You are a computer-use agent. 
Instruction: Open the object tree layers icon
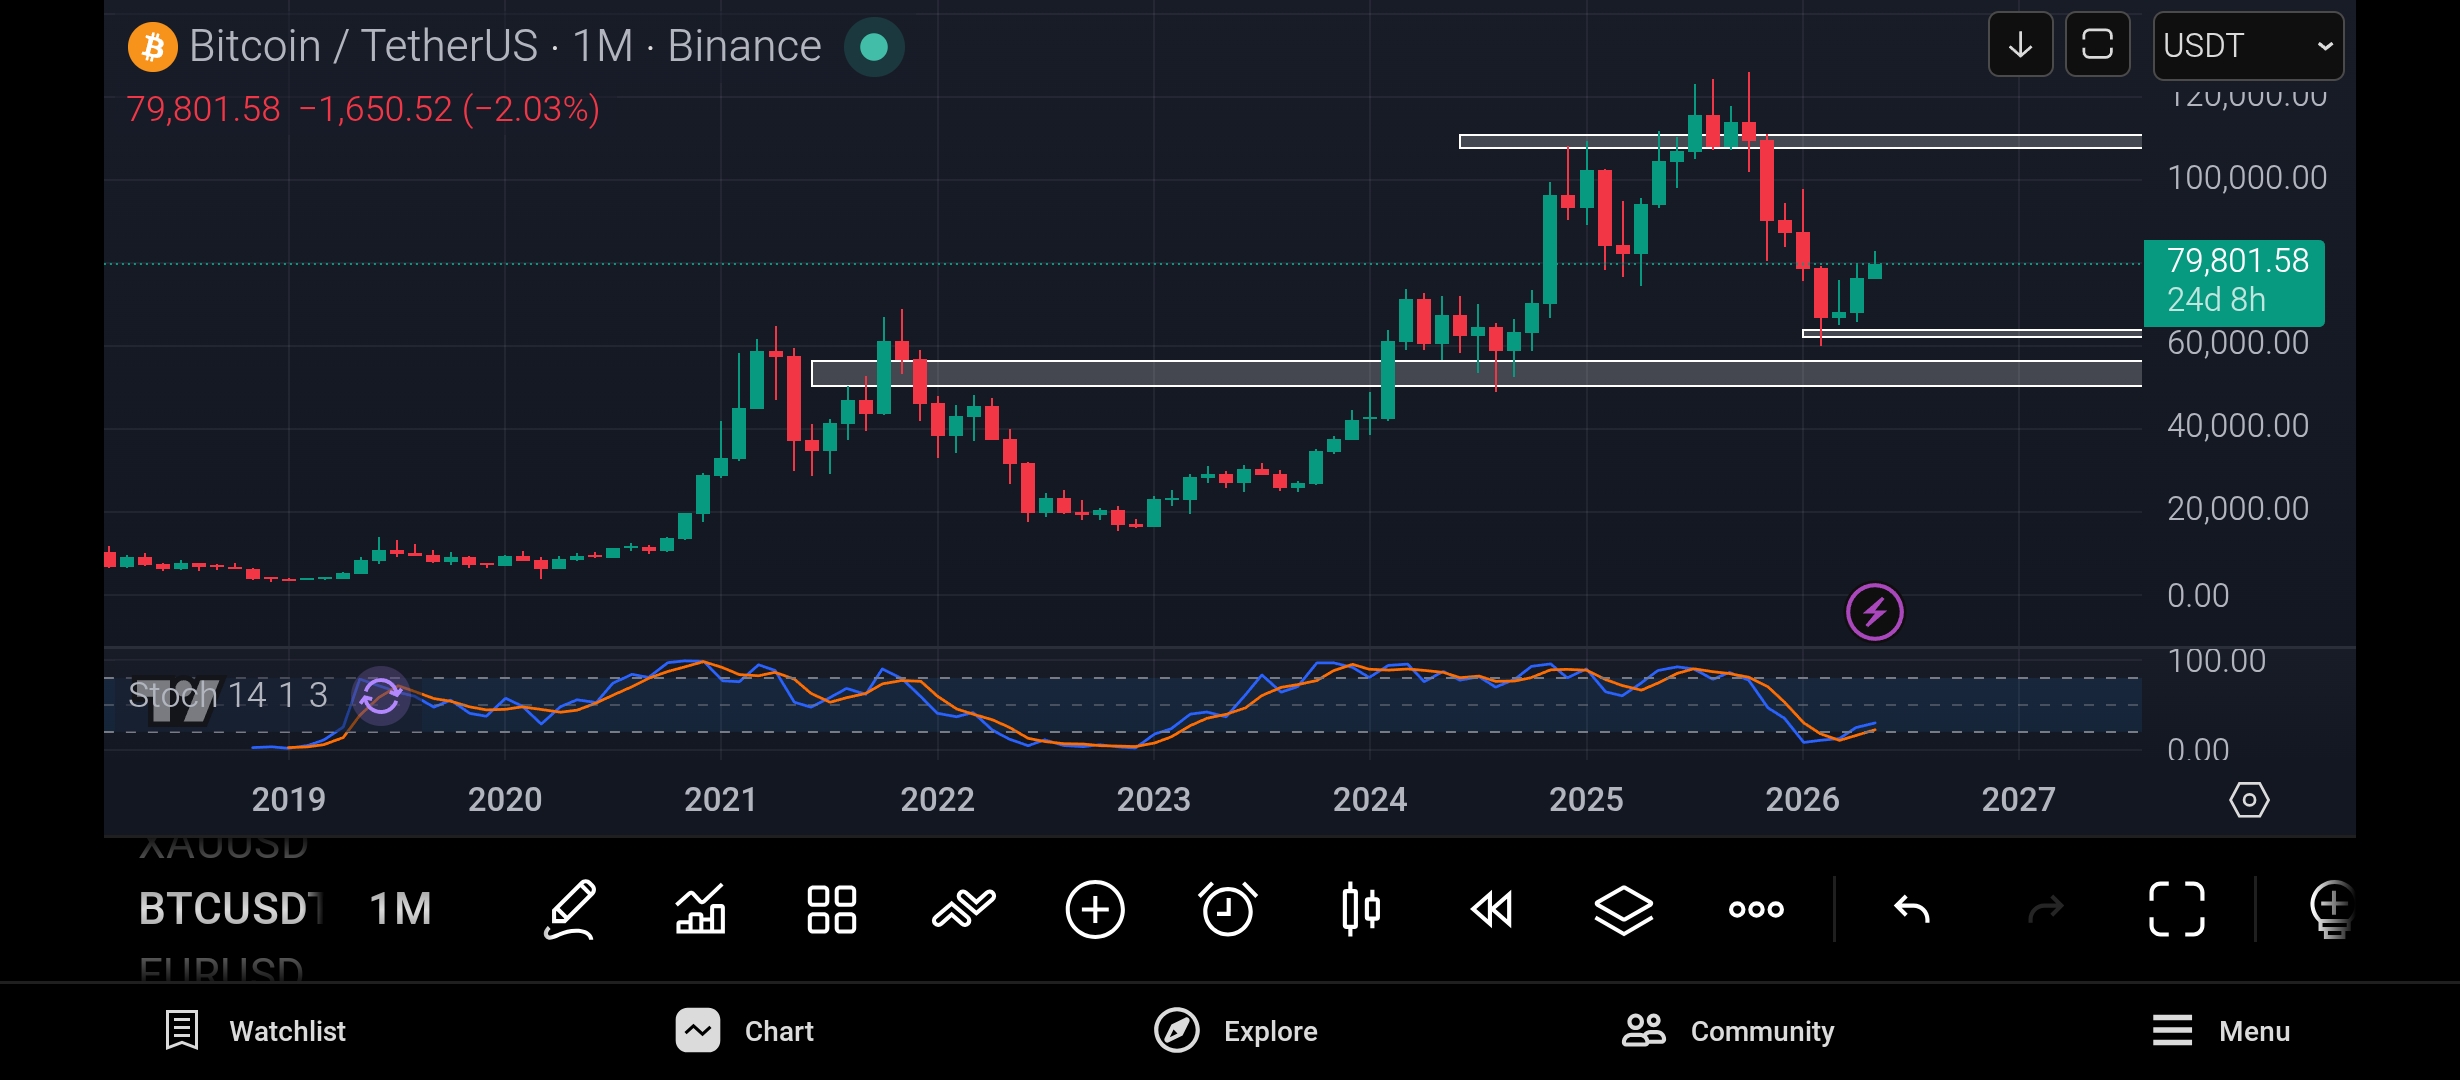point(1624,910)
